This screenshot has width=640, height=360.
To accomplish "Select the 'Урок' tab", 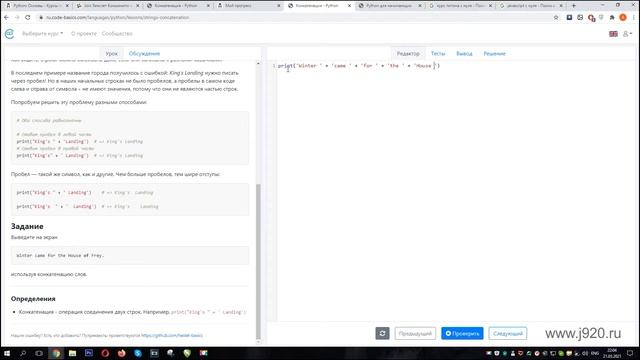I will [111, 53].
